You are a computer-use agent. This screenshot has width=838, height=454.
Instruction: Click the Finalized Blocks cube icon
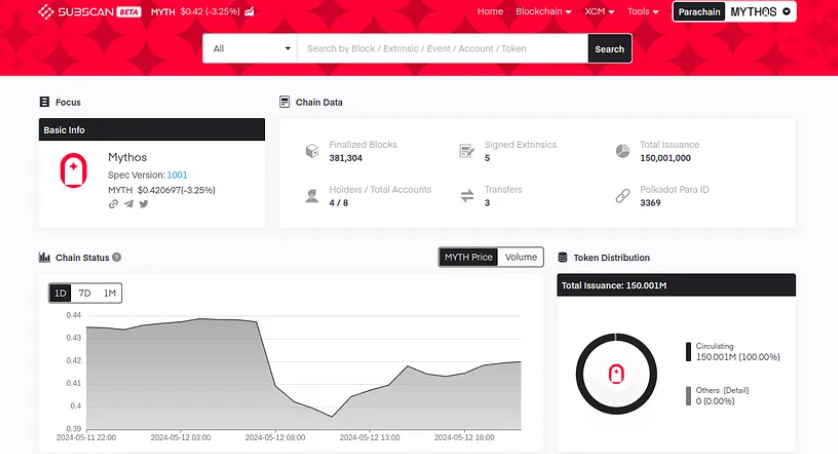[312, 151]
